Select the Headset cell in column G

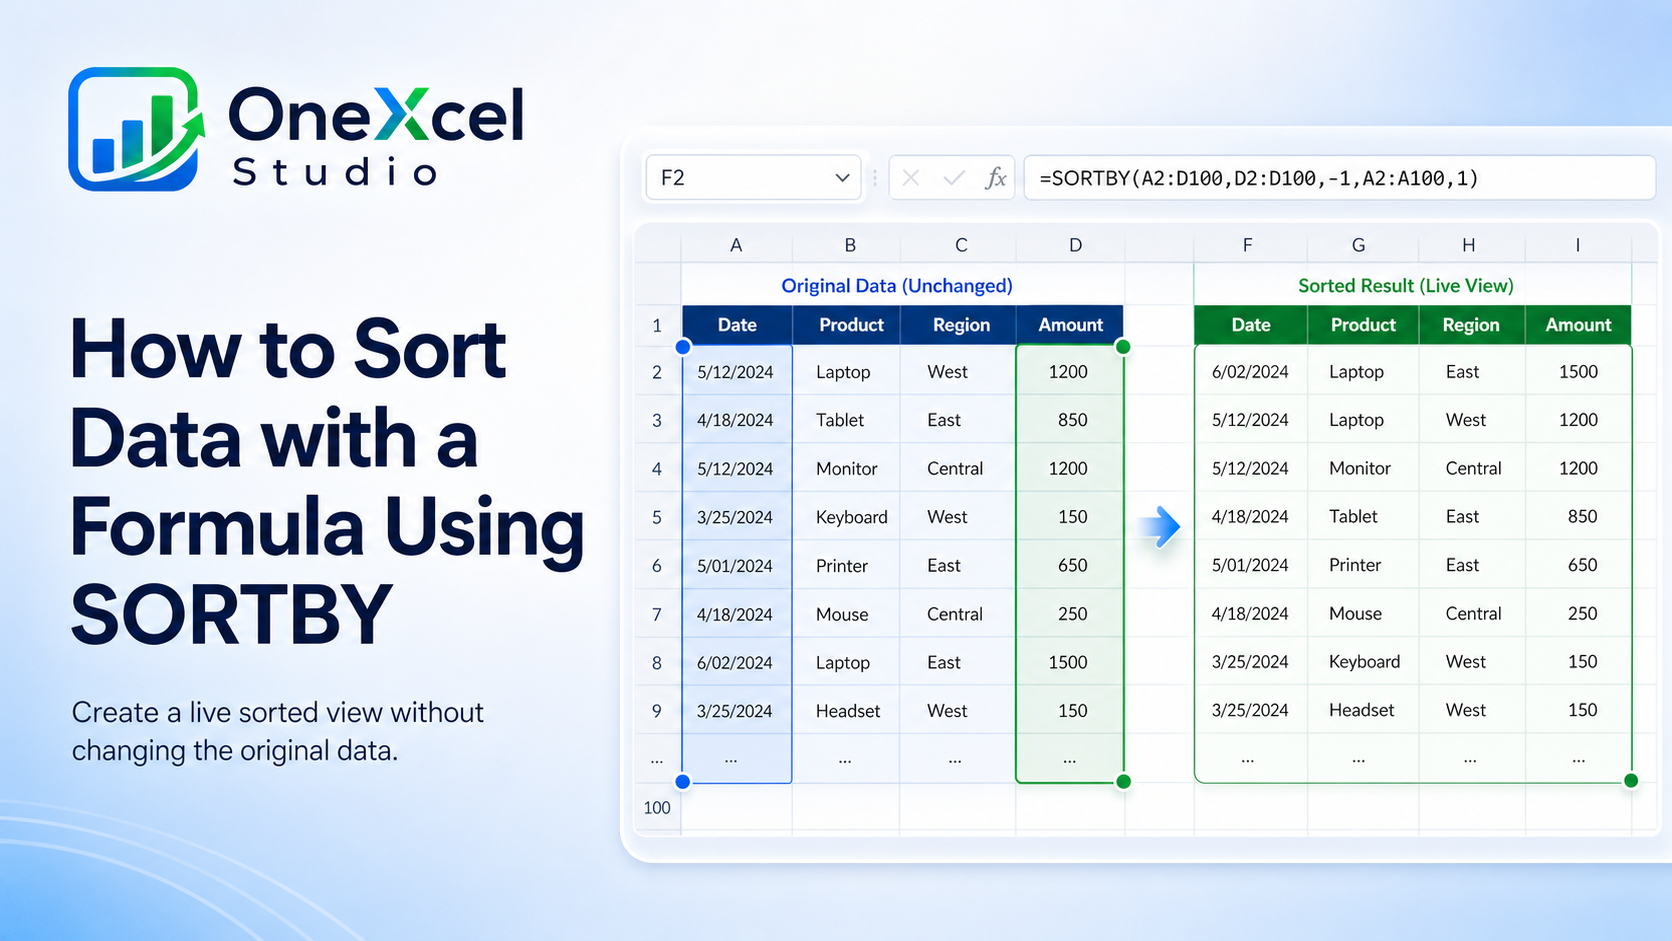(1362, 710)
